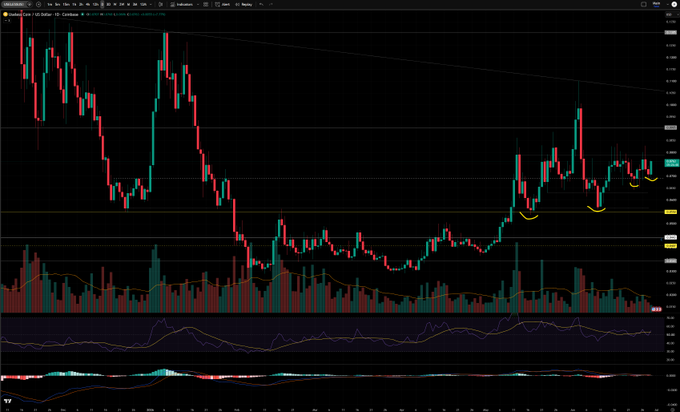Choose the 12M timeframe
This screenshot has height=412, width=680.
[143, 4]
